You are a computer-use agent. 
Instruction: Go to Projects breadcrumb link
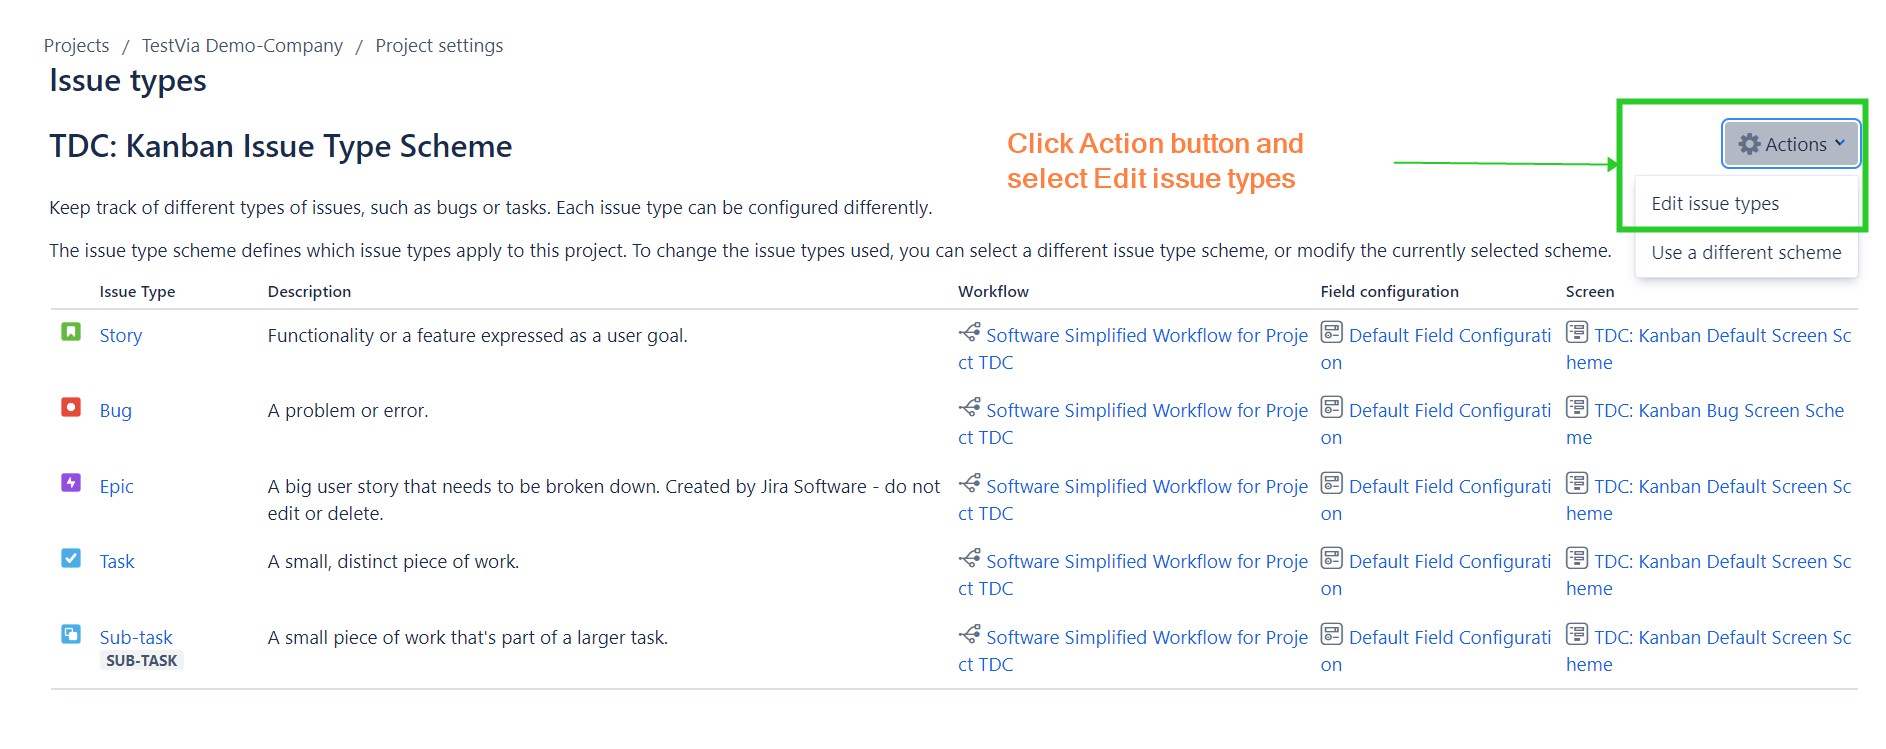tap(77, 46)
